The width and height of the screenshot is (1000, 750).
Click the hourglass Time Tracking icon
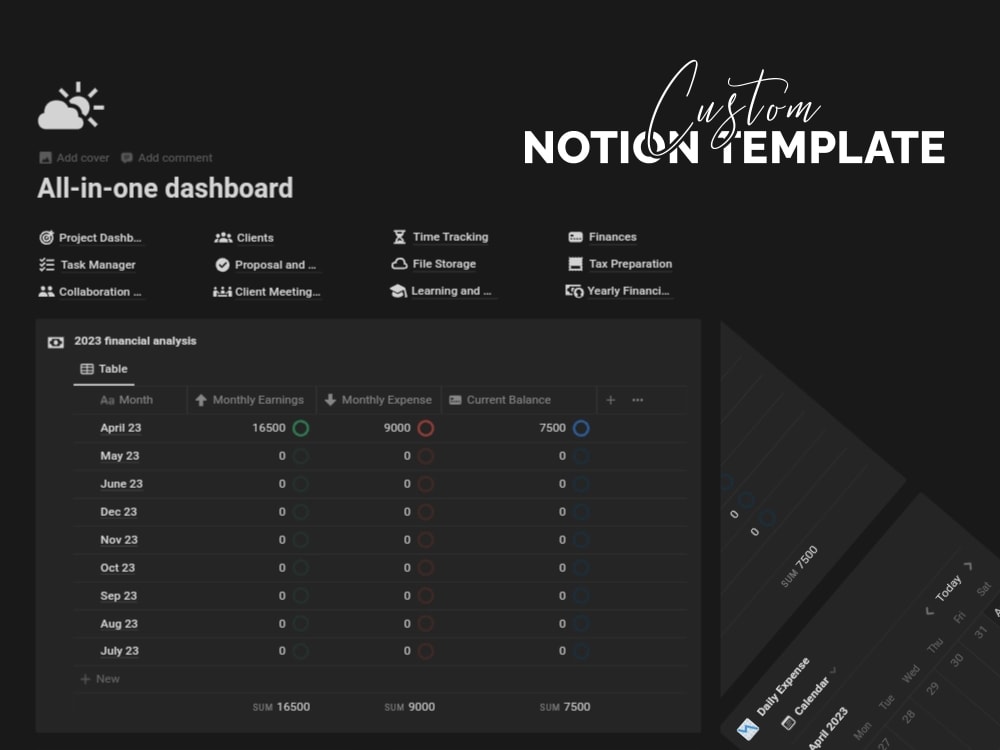coord(400,236)
